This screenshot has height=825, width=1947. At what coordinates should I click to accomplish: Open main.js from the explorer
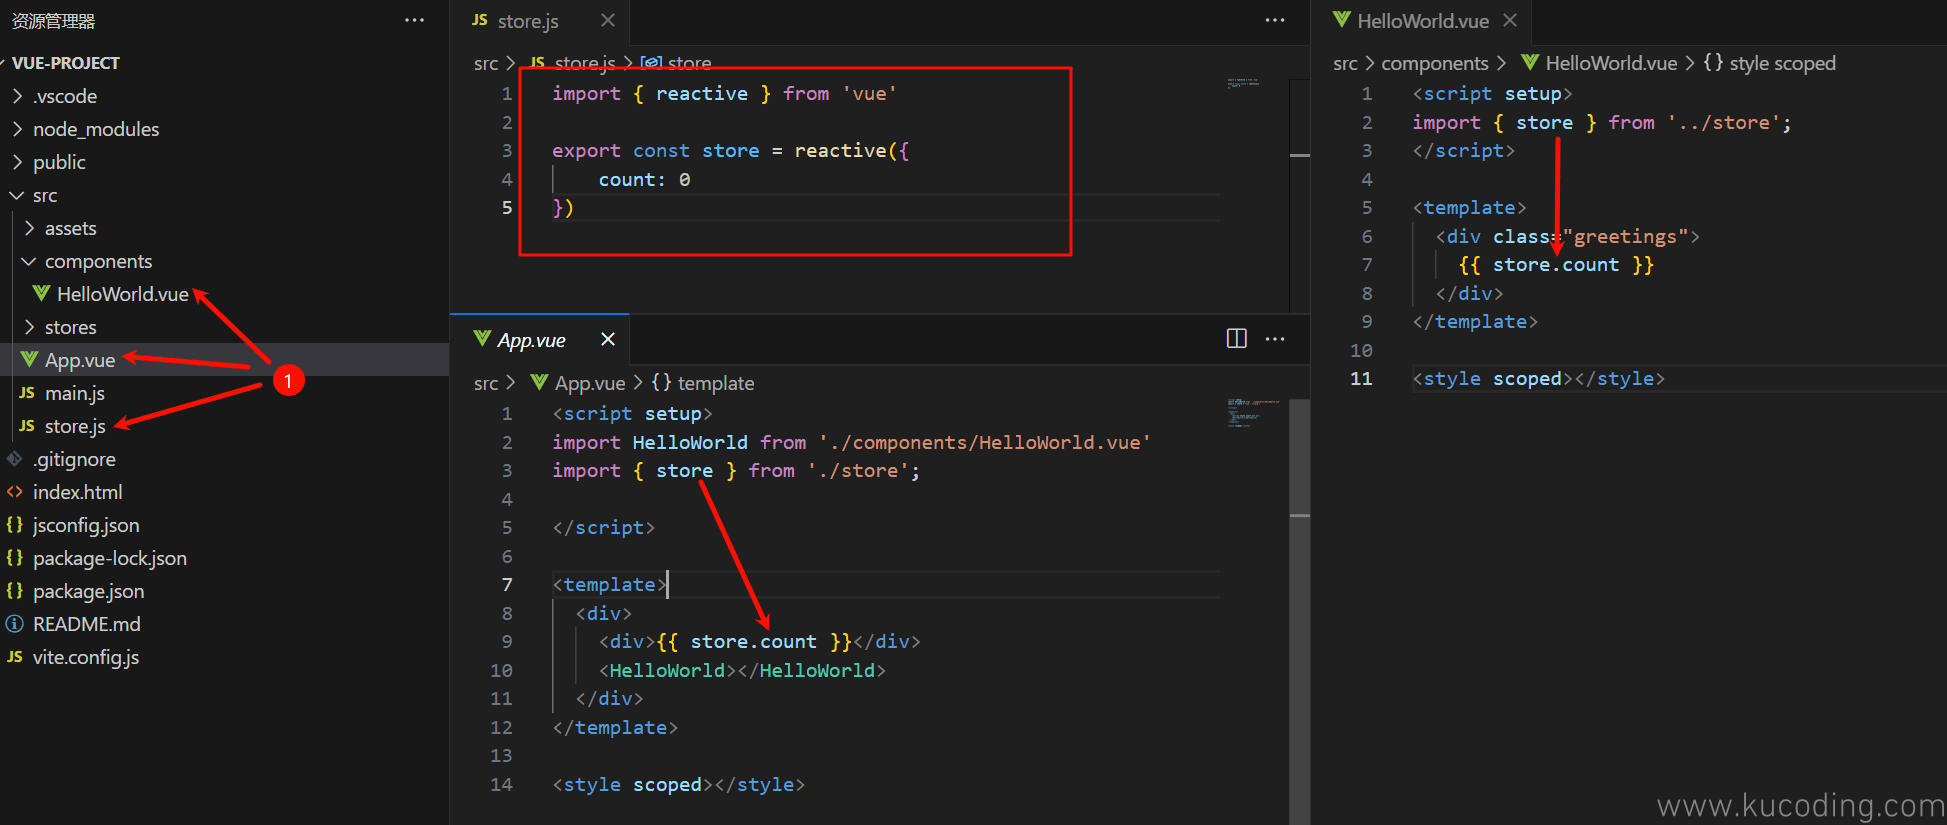pos(75,393)
